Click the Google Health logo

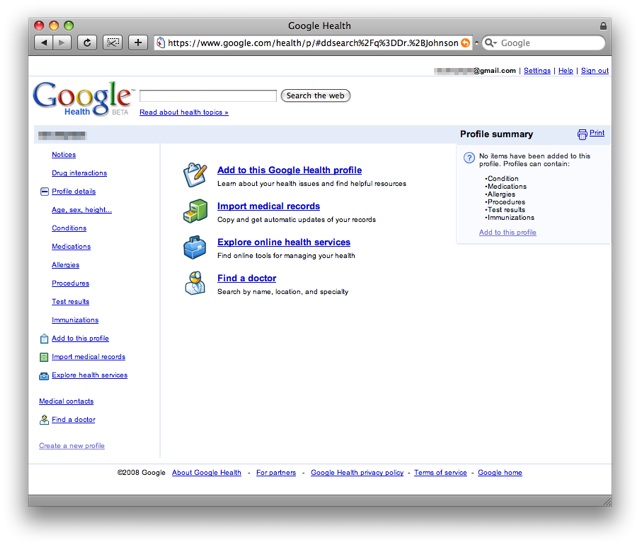coord(83,98)
